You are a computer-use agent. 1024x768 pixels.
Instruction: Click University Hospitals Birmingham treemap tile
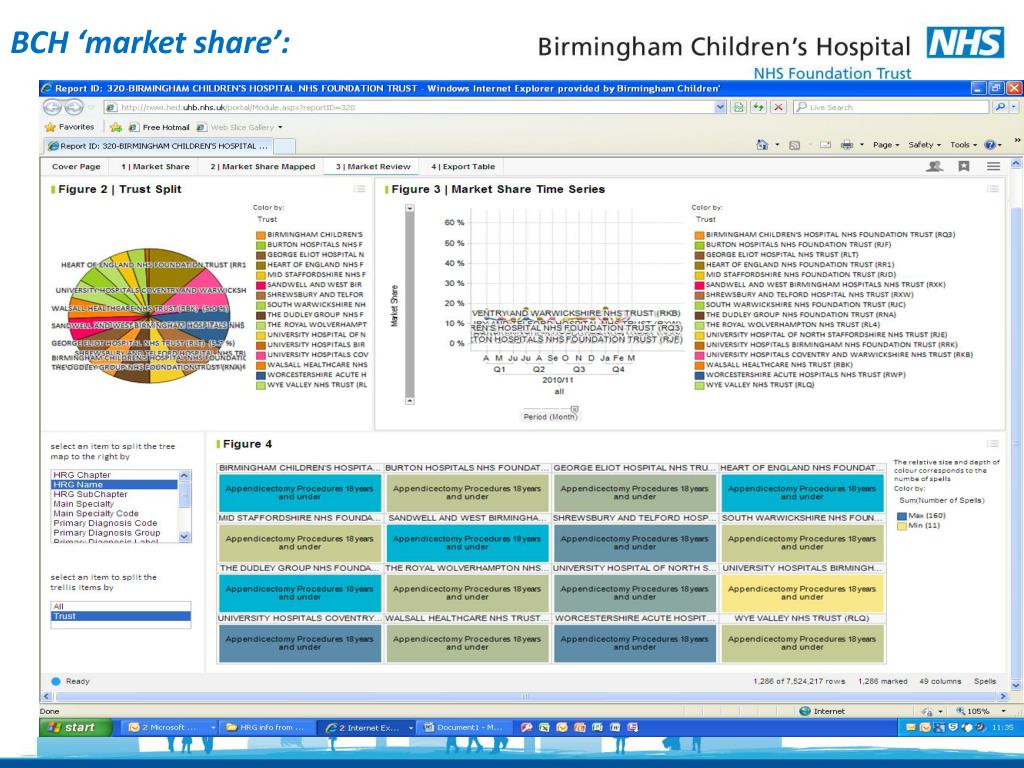(x=802, y=592)
